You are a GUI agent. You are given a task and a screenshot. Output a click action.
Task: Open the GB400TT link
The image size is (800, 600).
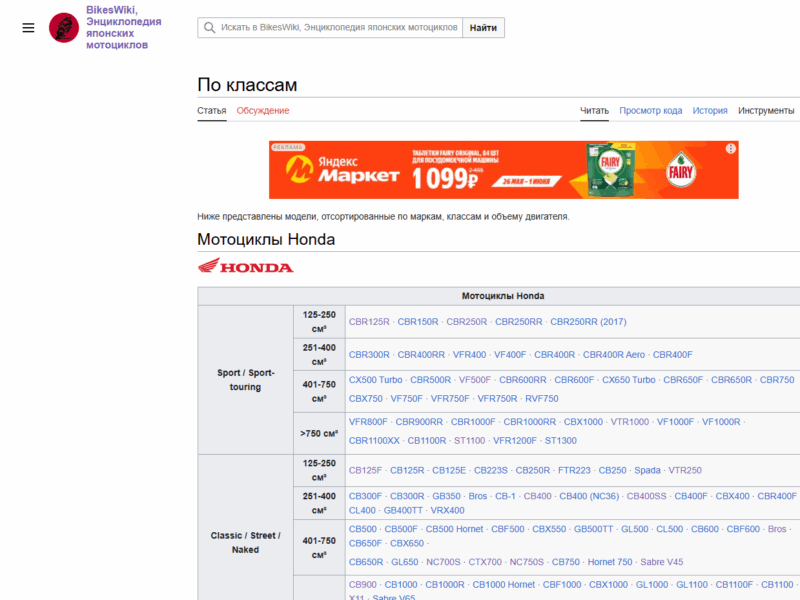[403, 511]
